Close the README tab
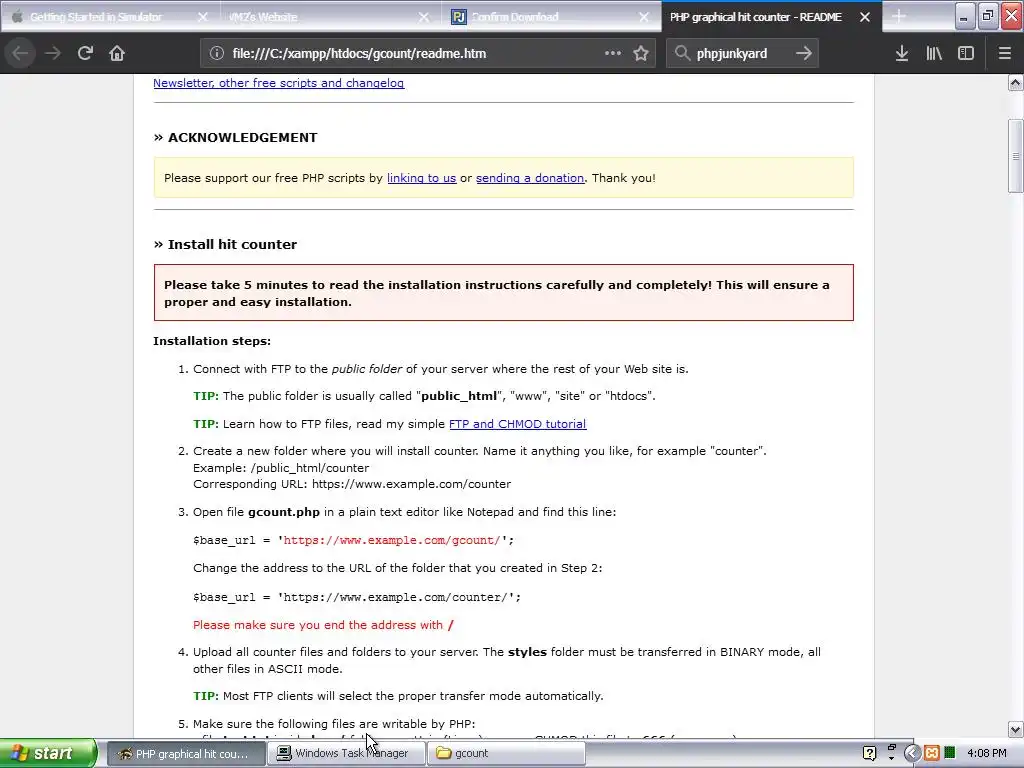The width and height of the screenshot is (1024, 768). tap(865, 17)
